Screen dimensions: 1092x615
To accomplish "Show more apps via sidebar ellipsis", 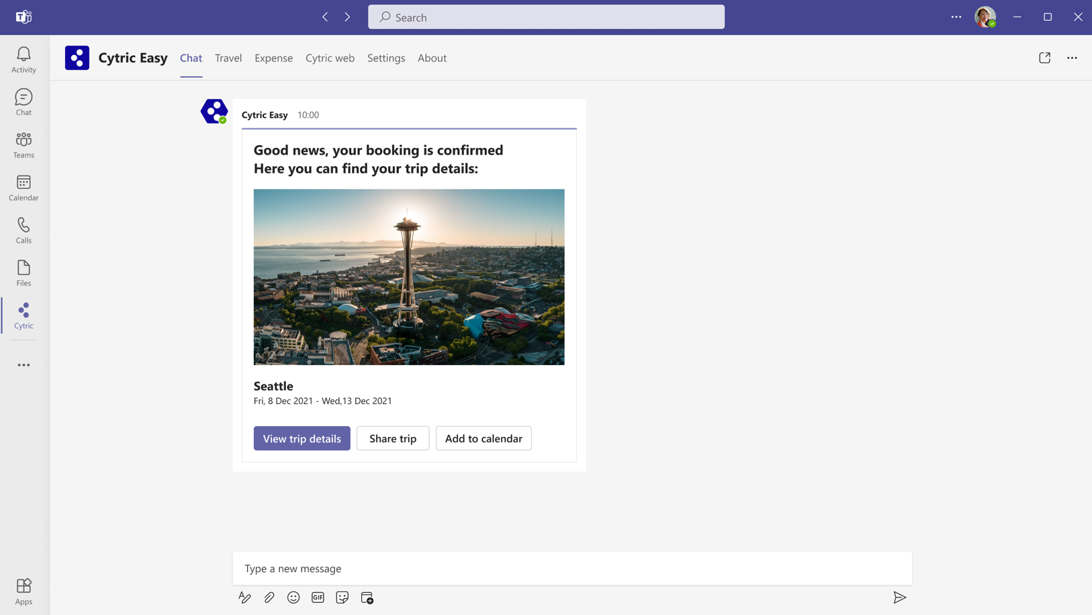I will click(24, 365).
